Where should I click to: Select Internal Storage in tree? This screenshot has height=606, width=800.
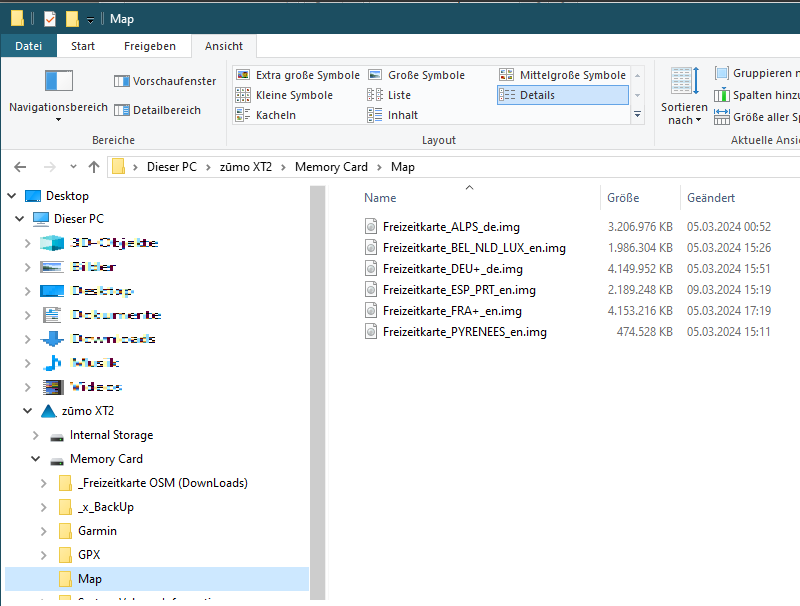pyautogui.click(x=111, y=435)
